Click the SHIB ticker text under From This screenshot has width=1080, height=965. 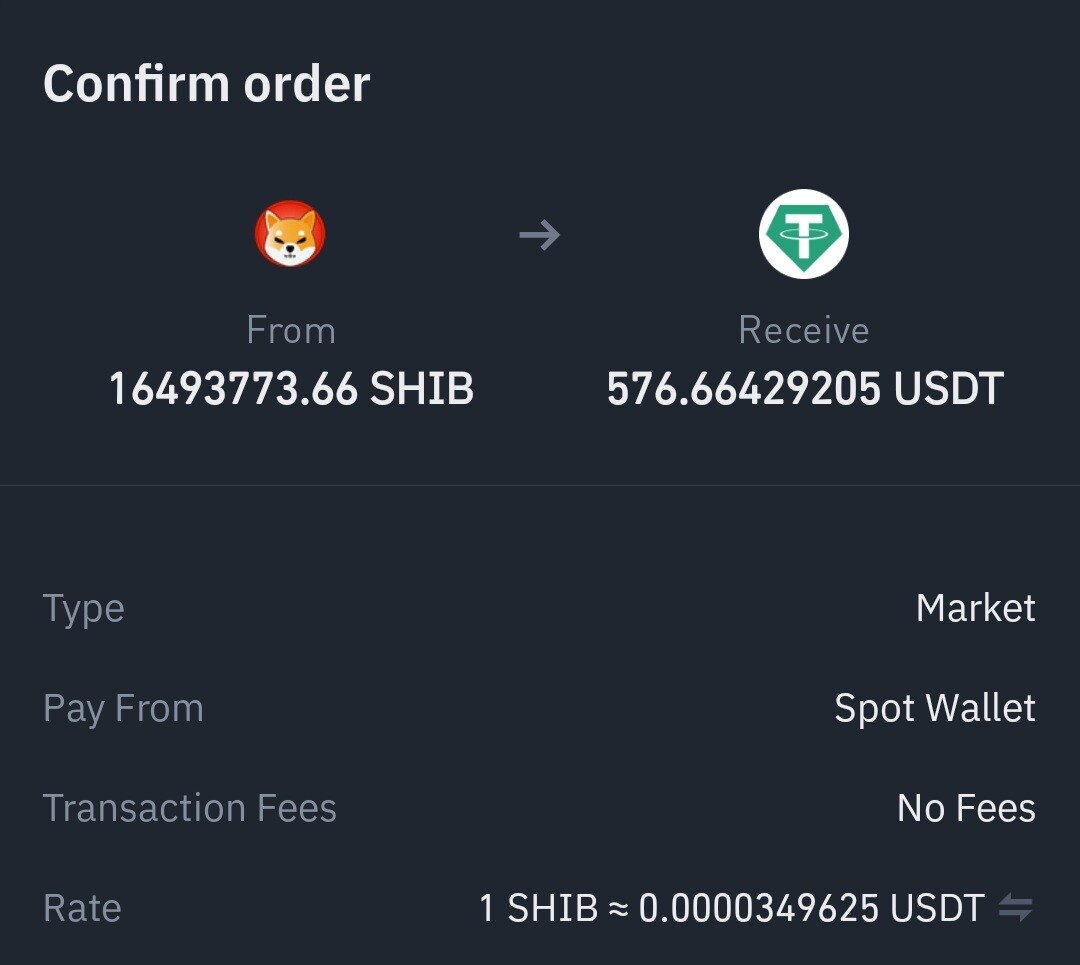422,388
